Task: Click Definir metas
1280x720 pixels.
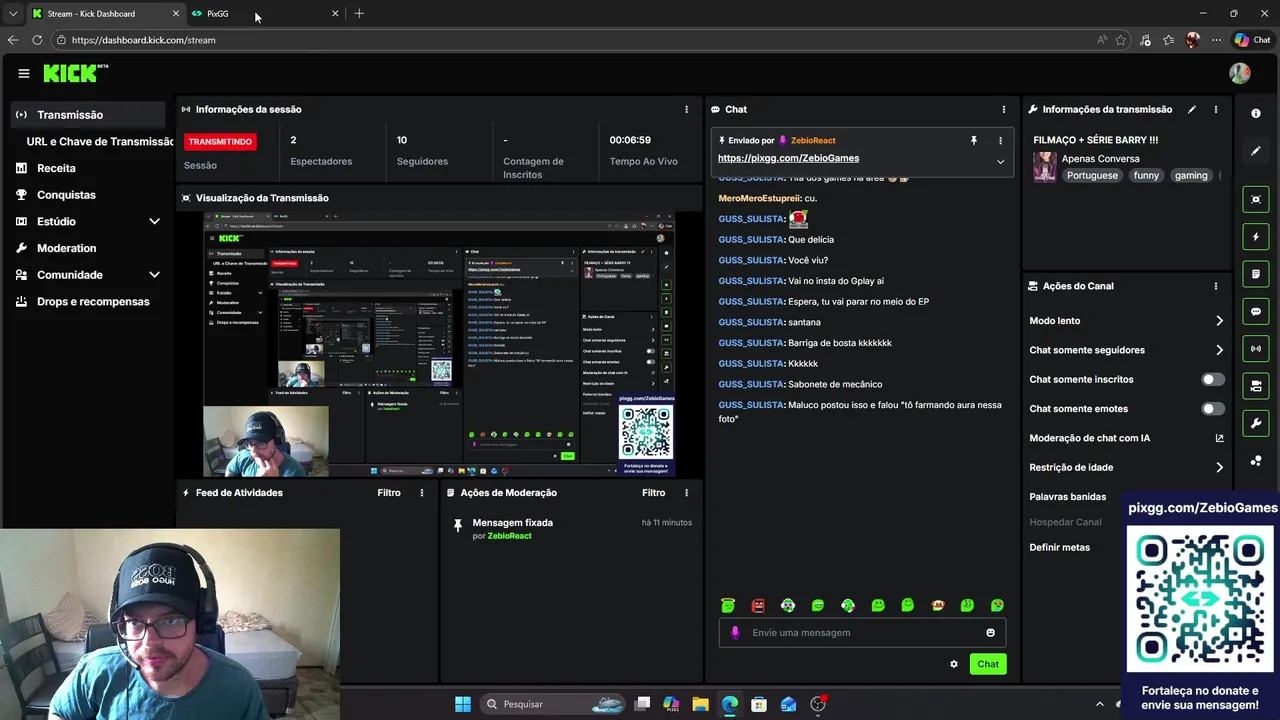Action: [1060, 548]
